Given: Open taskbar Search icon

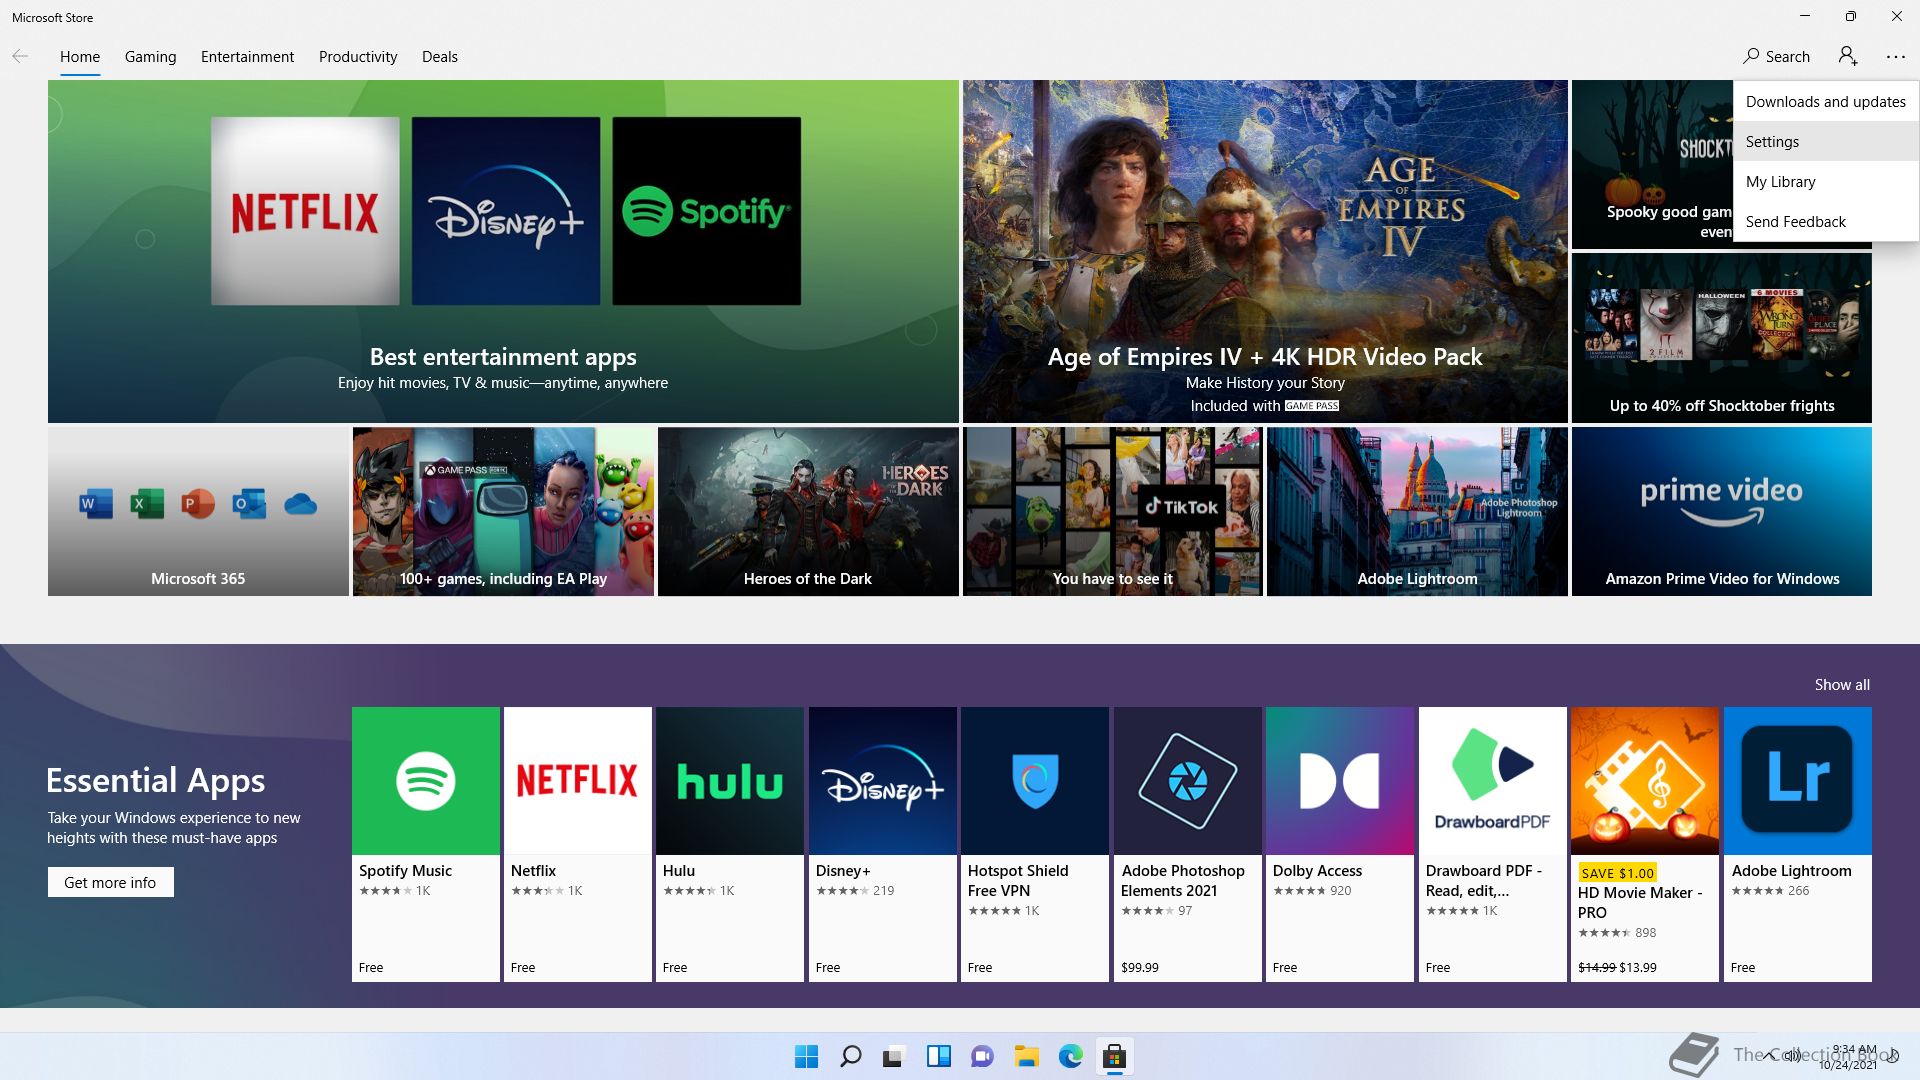Looking at the screenshot, I should click(851, 1056).
